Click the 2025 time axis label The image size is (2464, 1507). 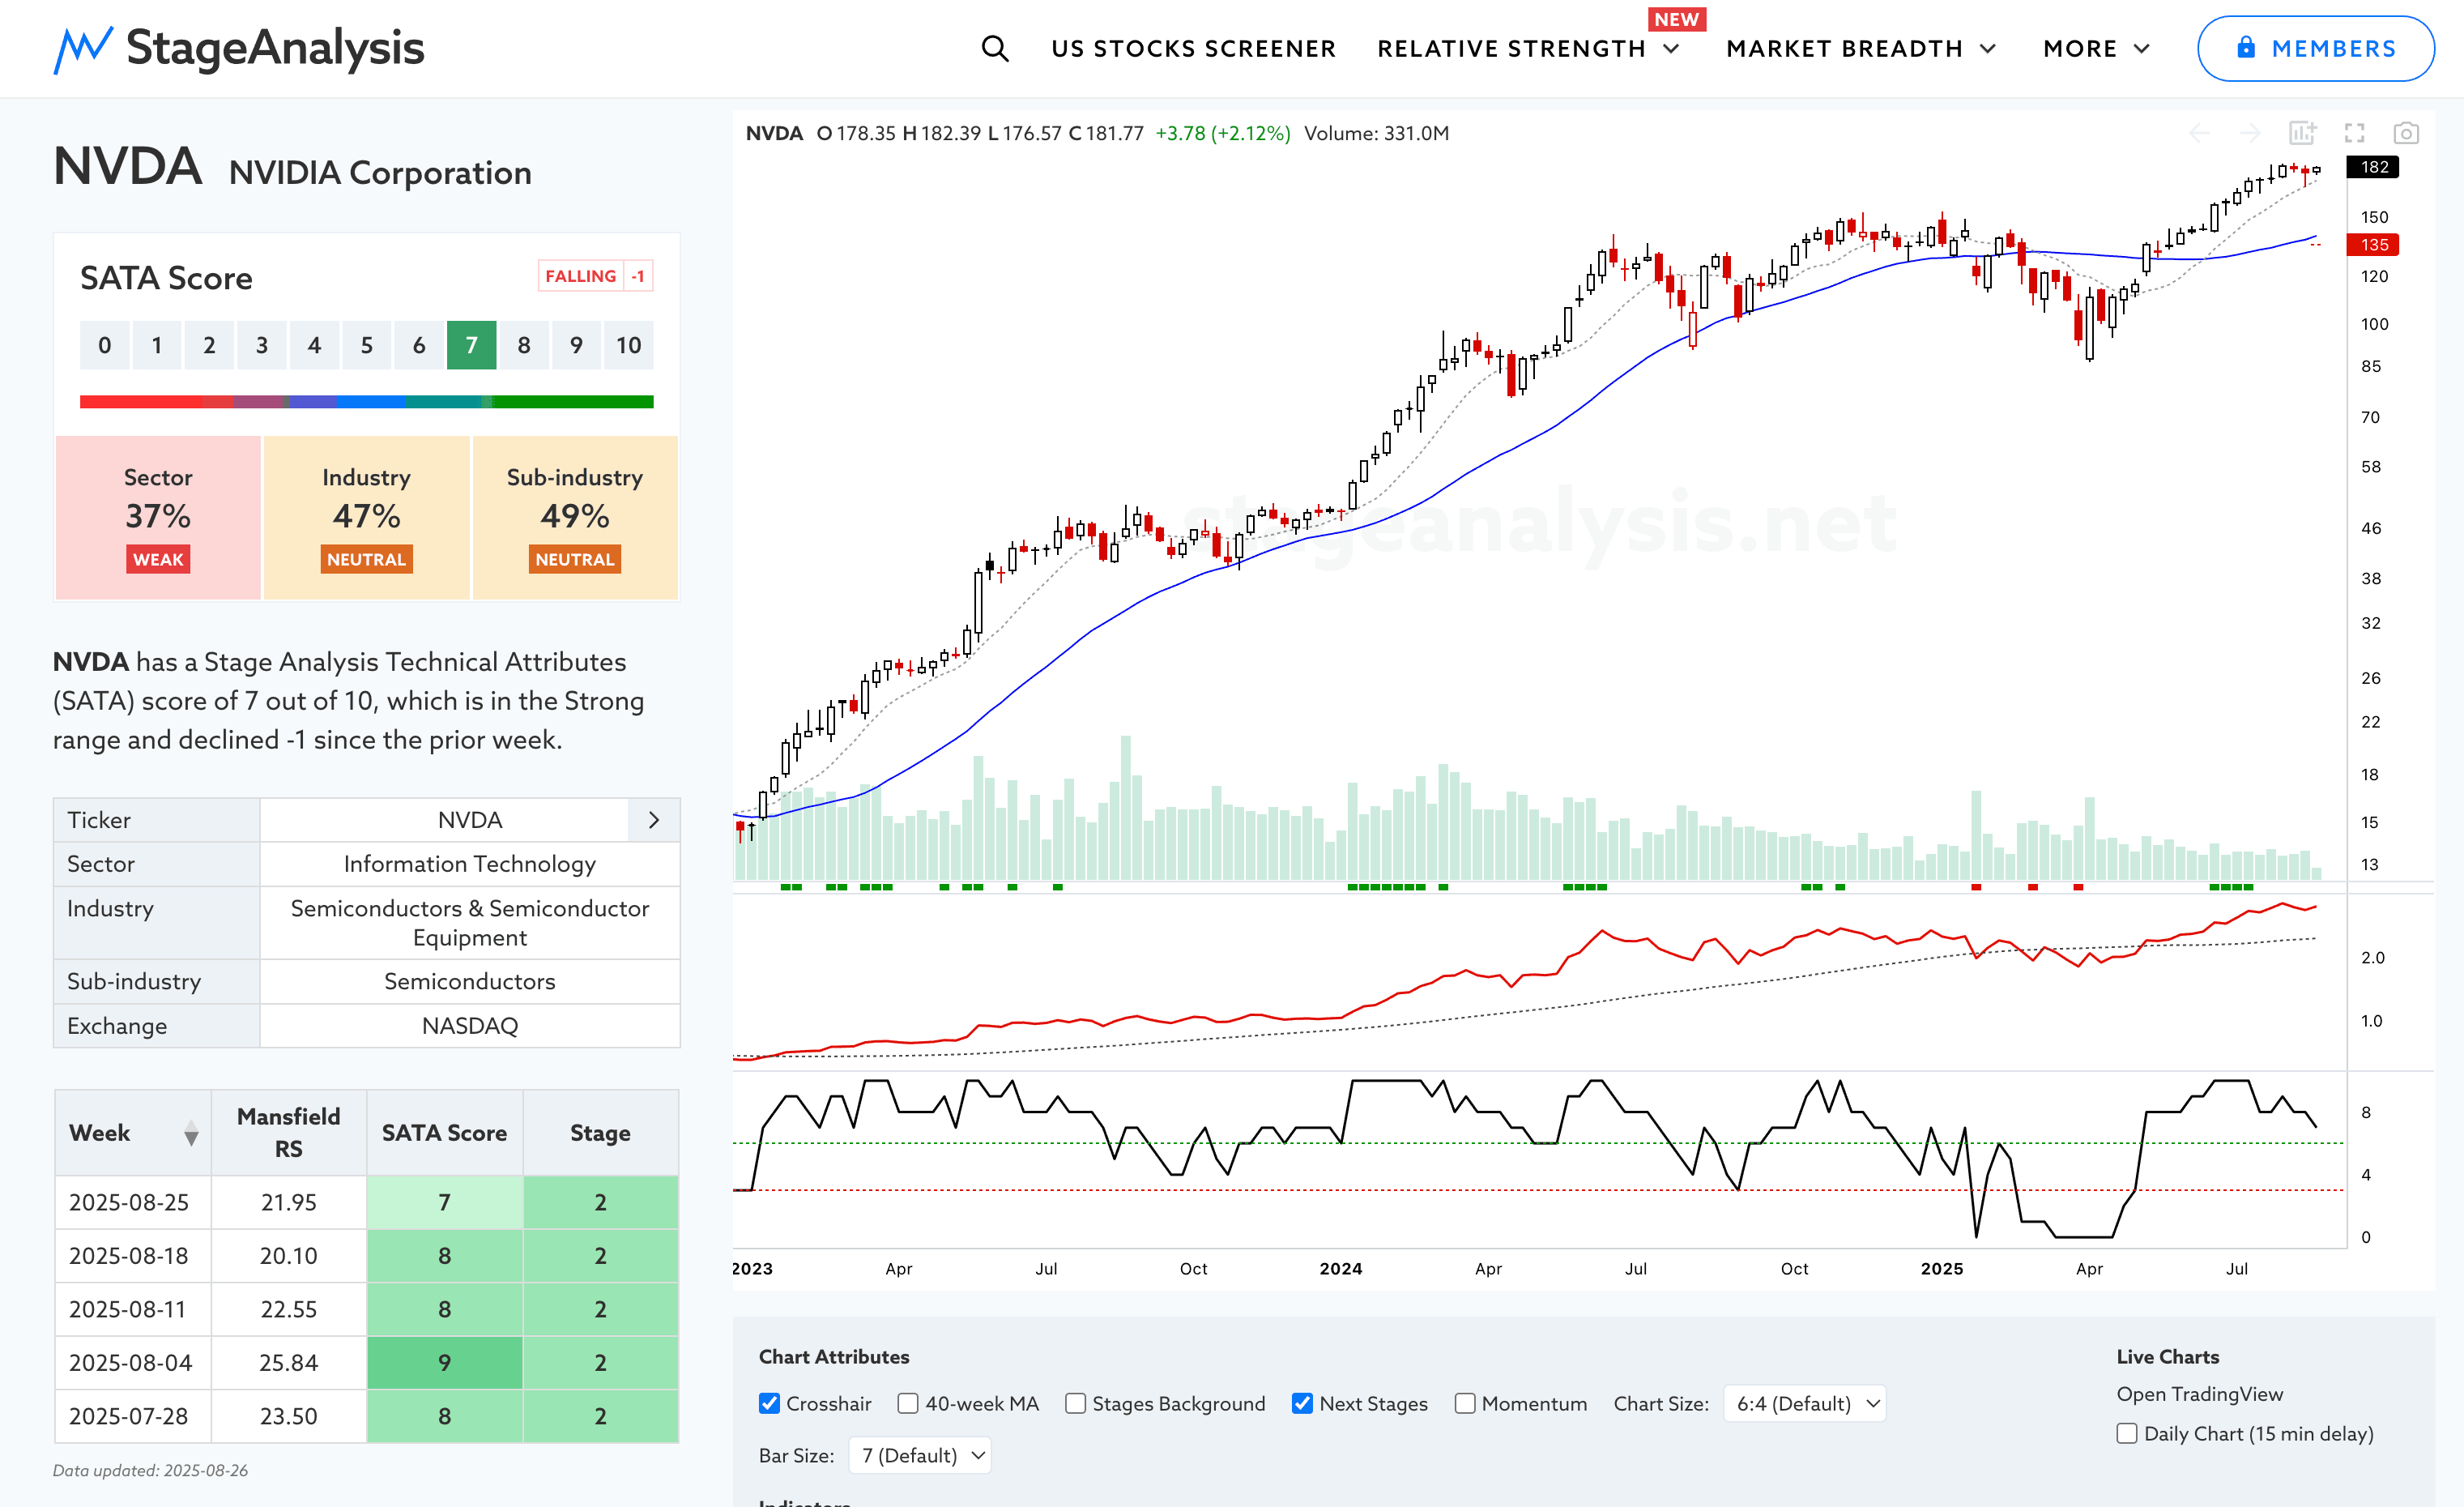[1941, 1268]
